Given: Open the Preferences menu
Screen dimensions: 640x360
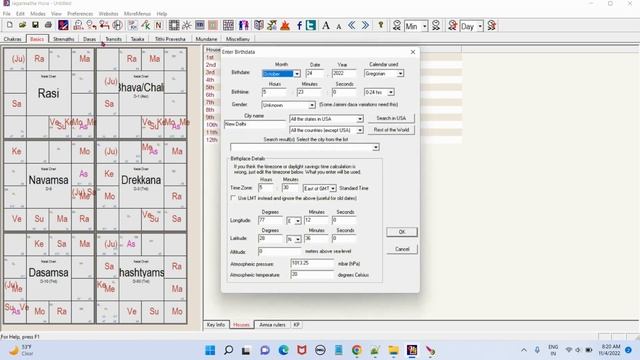Looking at the screenshot, I should [x=80, y=13].
